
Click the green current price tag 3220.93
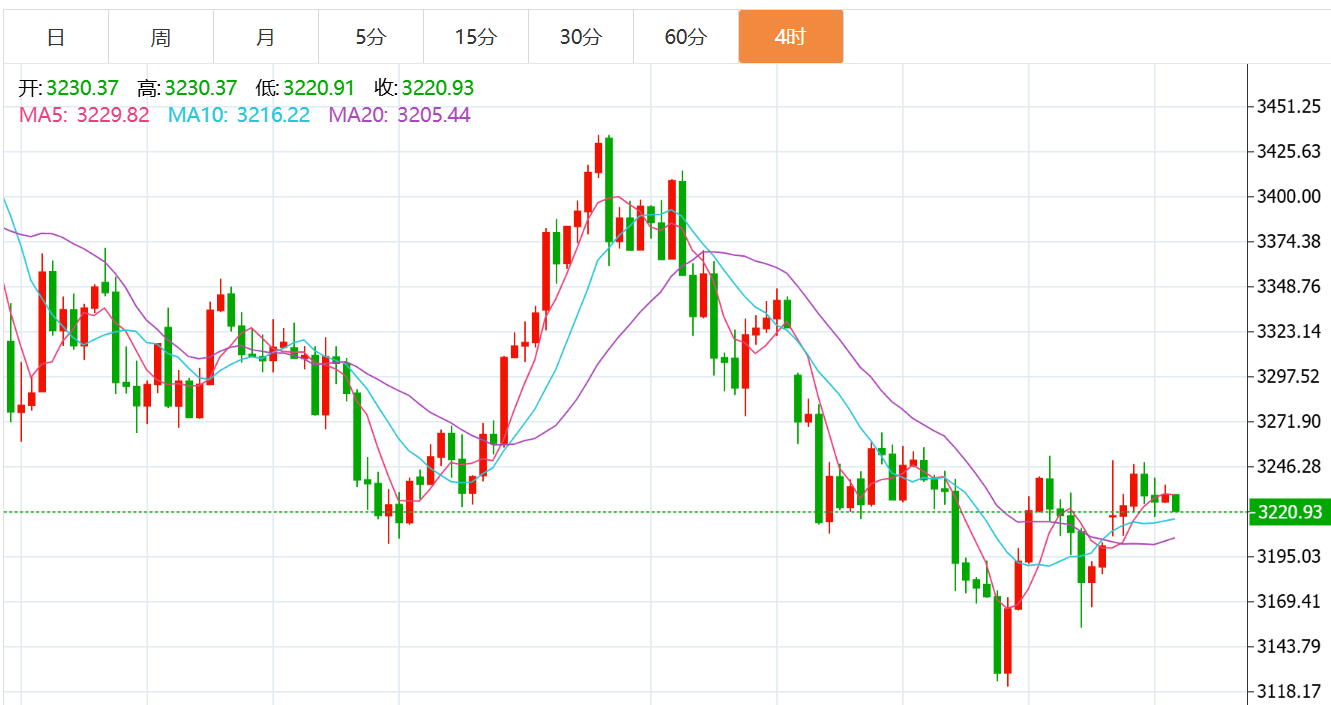click(x=1290, y=512)
